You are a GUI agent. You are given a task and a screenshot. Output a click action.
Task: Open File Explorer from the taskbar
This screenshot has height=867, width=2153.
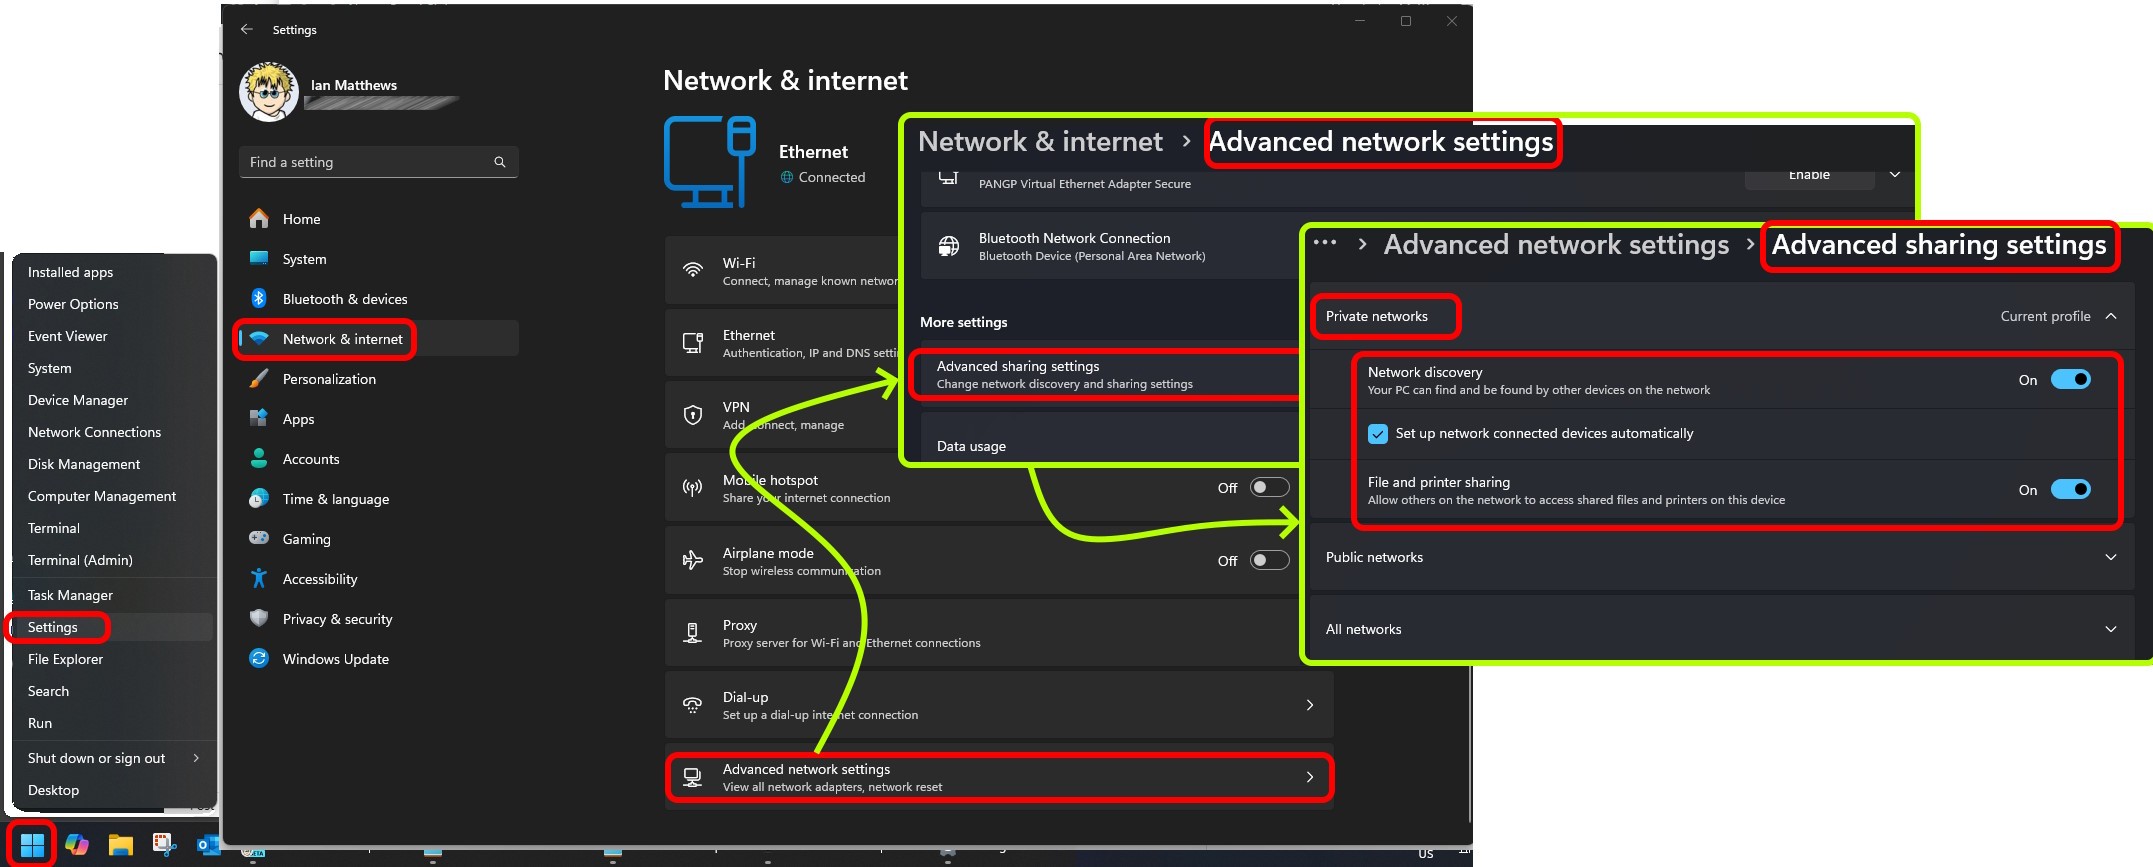point(121,845)
